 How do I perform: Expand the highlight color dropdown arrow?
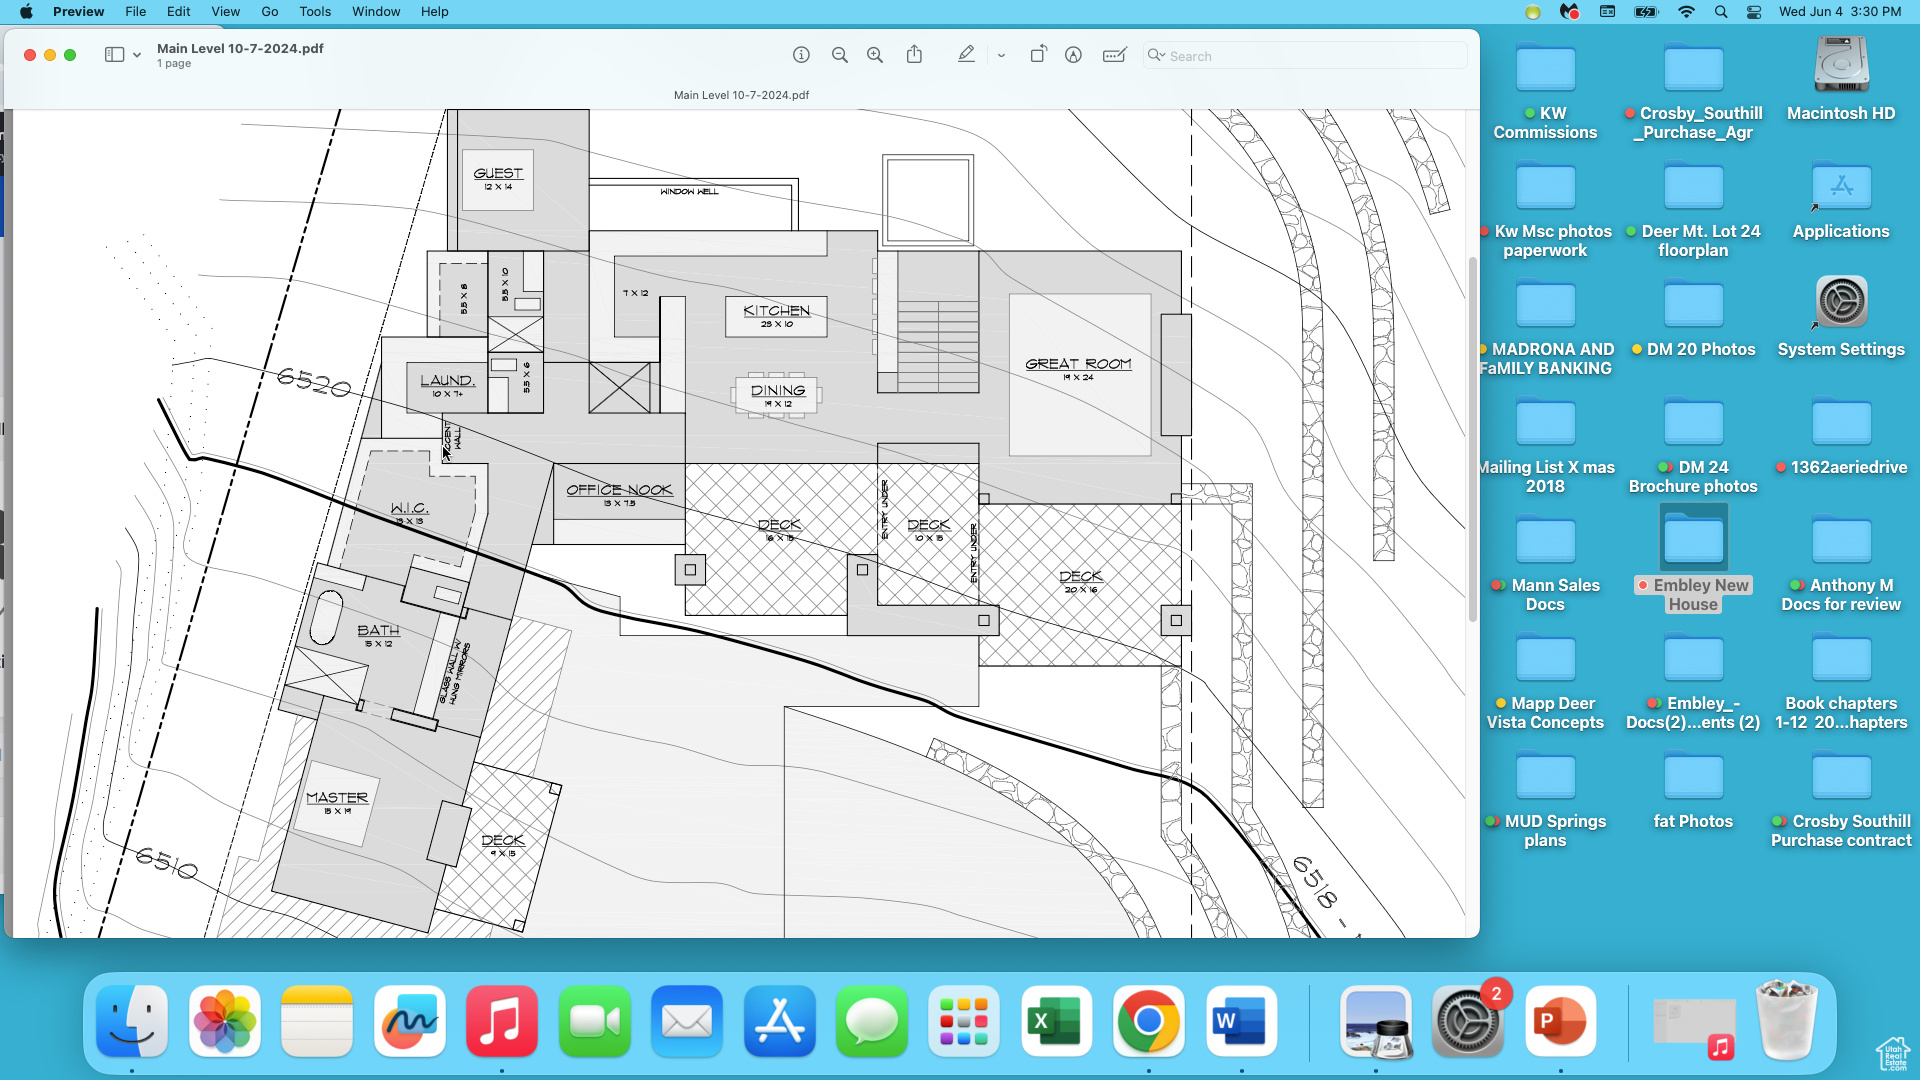click(x=1001, y=56)
